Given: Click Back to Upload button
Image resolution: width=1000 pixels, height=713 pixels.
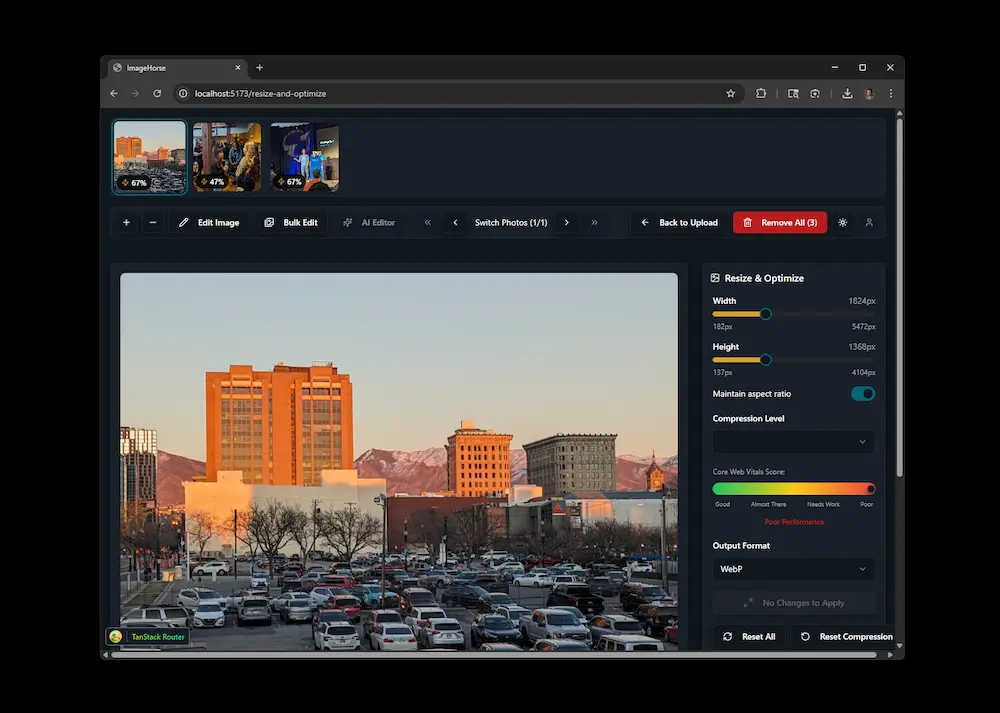Looking at the screenshot, I should tap(679, 223).
